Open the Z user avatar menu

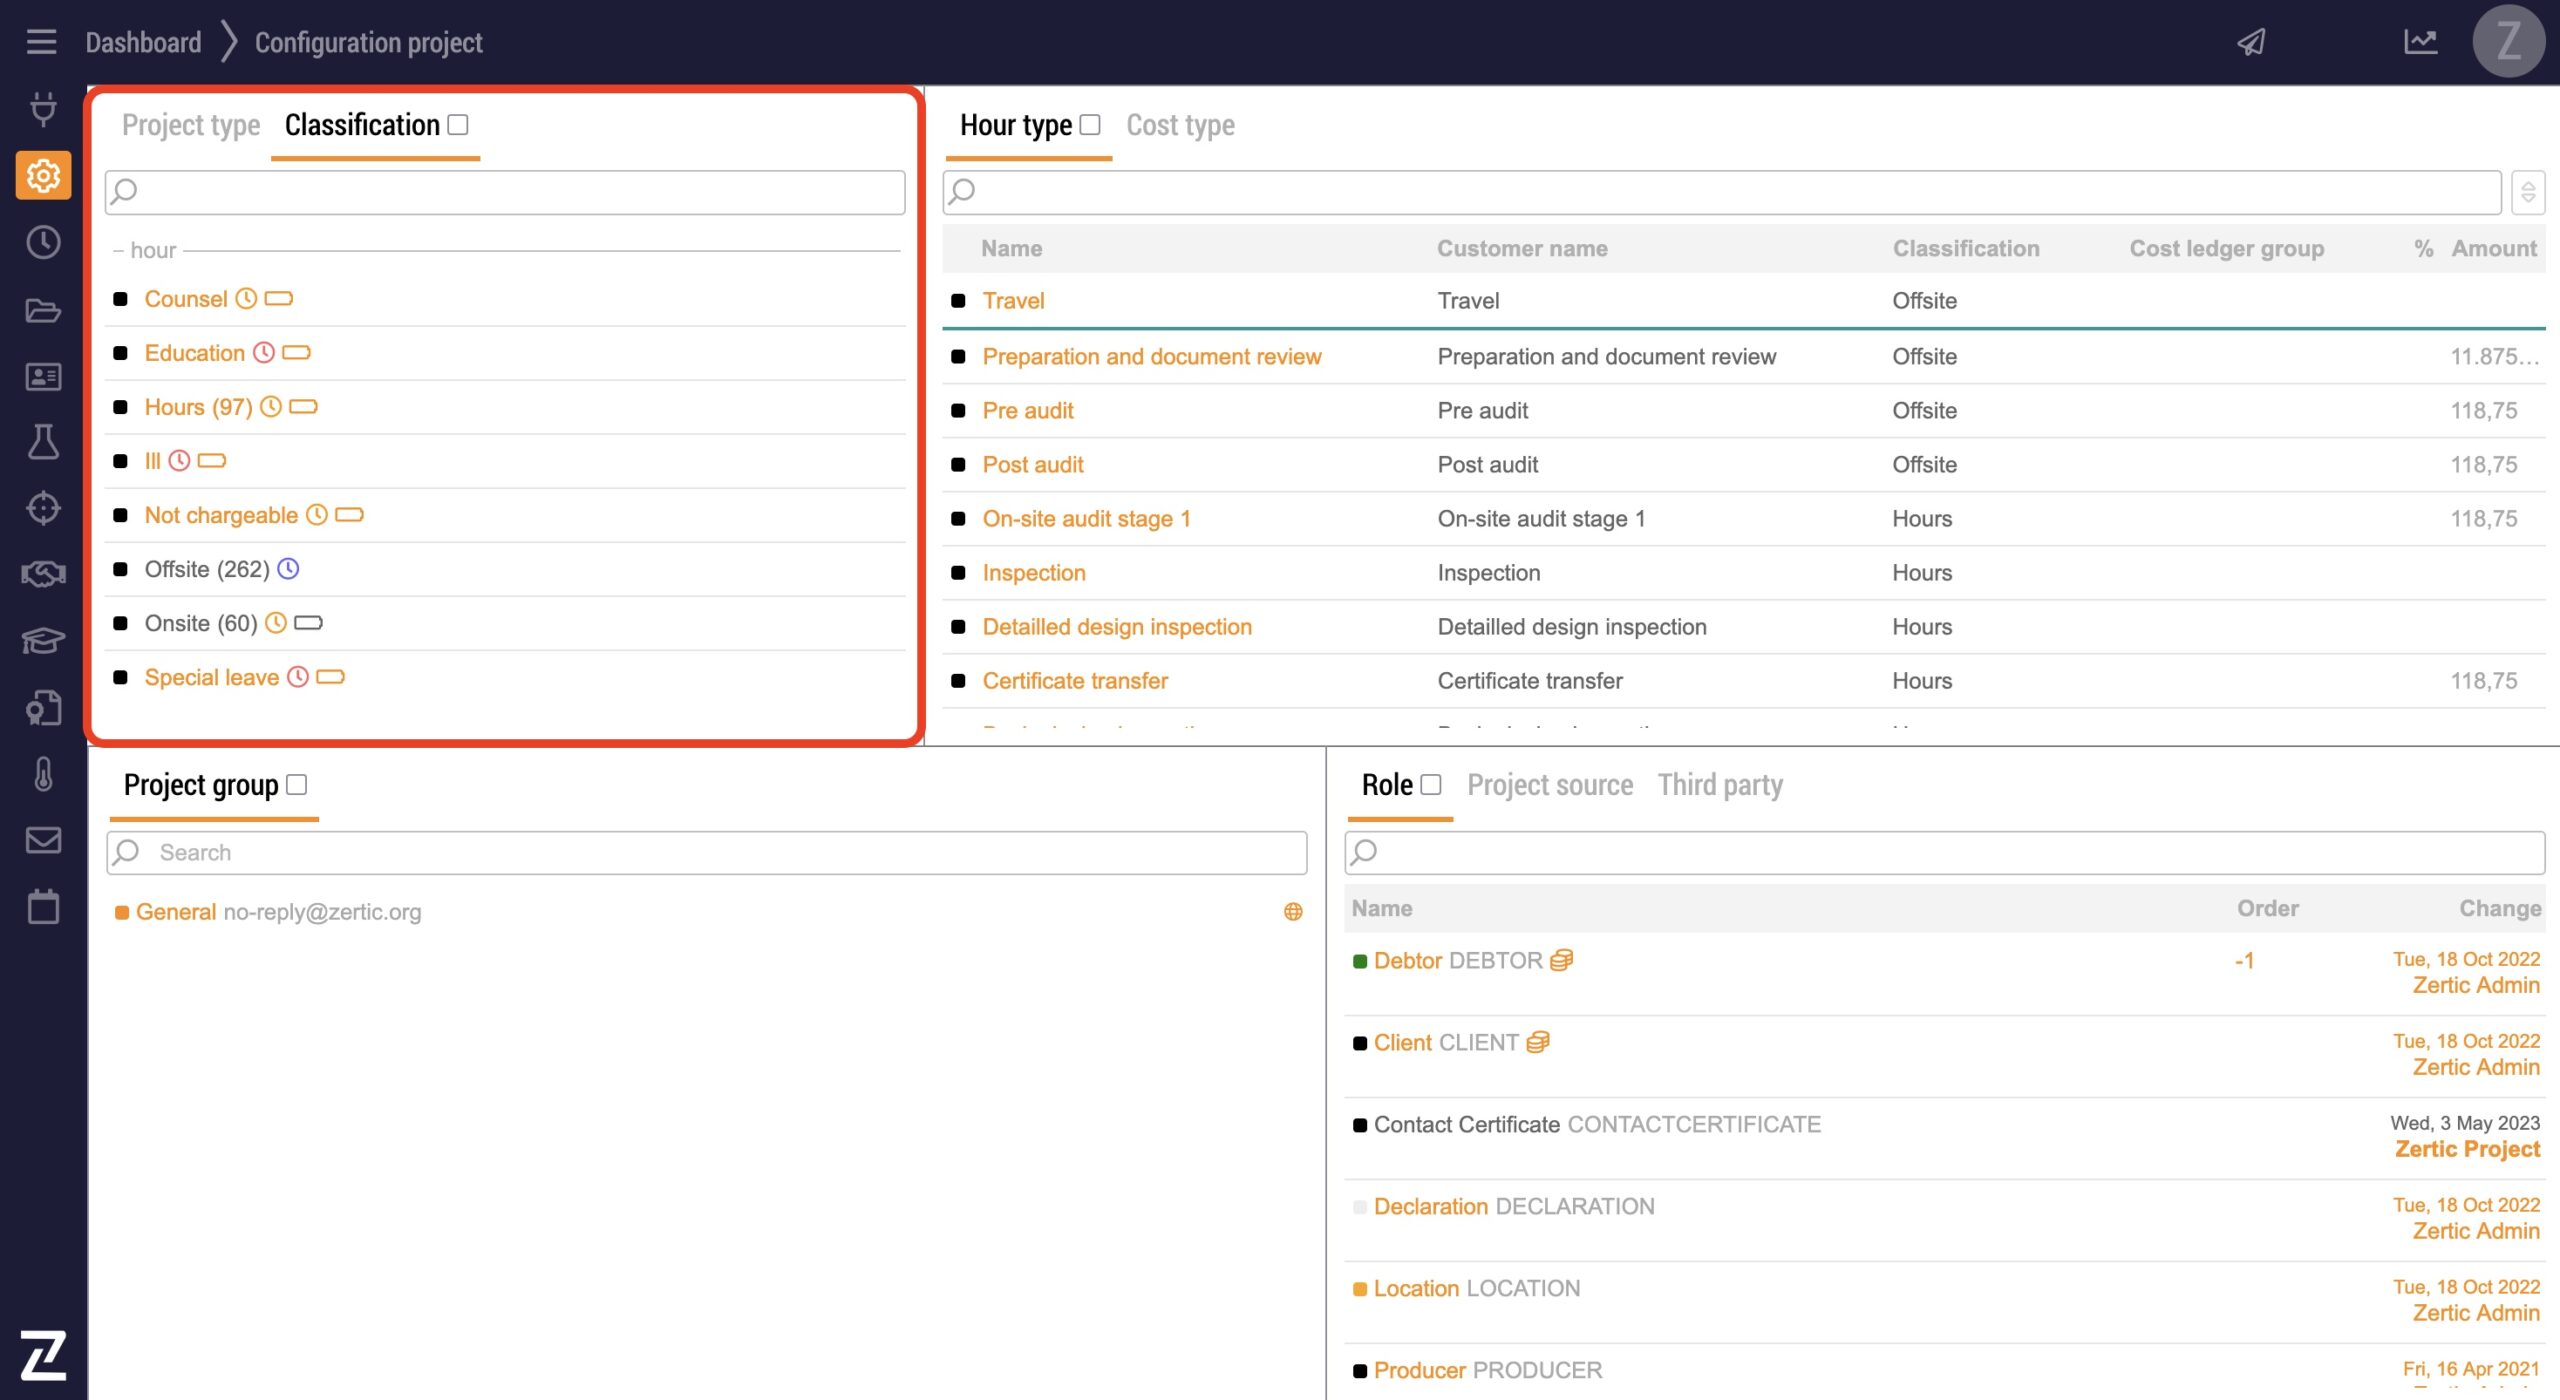[x=2507, y=42]
